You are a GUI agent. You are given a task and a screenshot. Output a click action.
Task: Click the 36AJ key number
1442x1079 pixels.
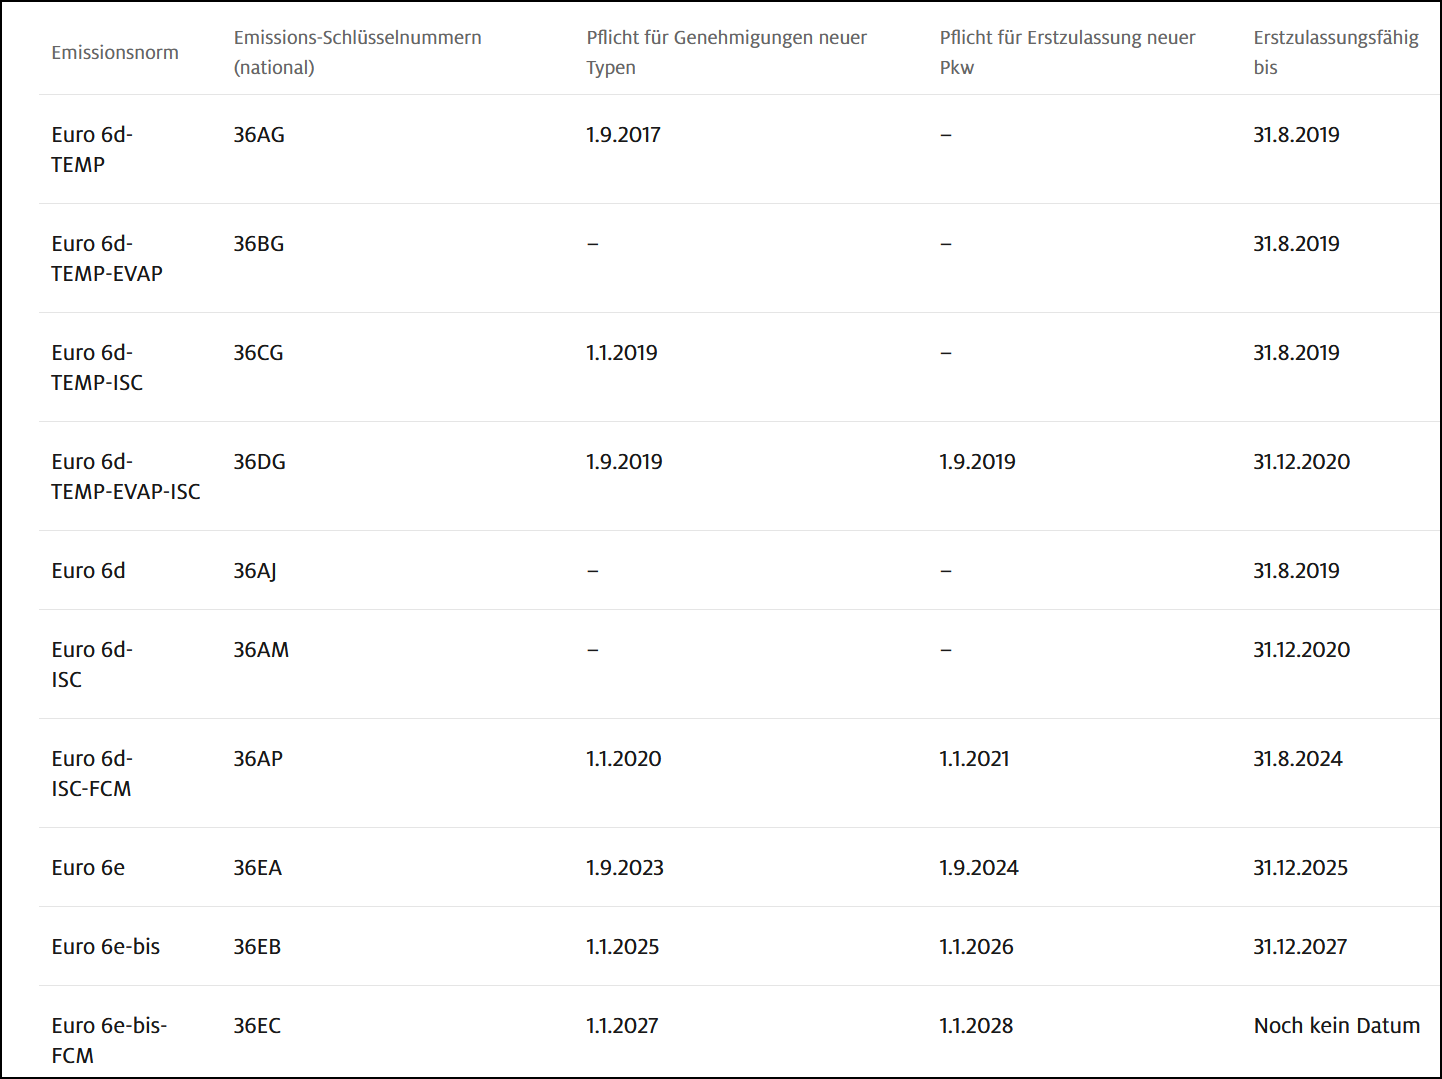pyautogui.click(x=255, y=571)
